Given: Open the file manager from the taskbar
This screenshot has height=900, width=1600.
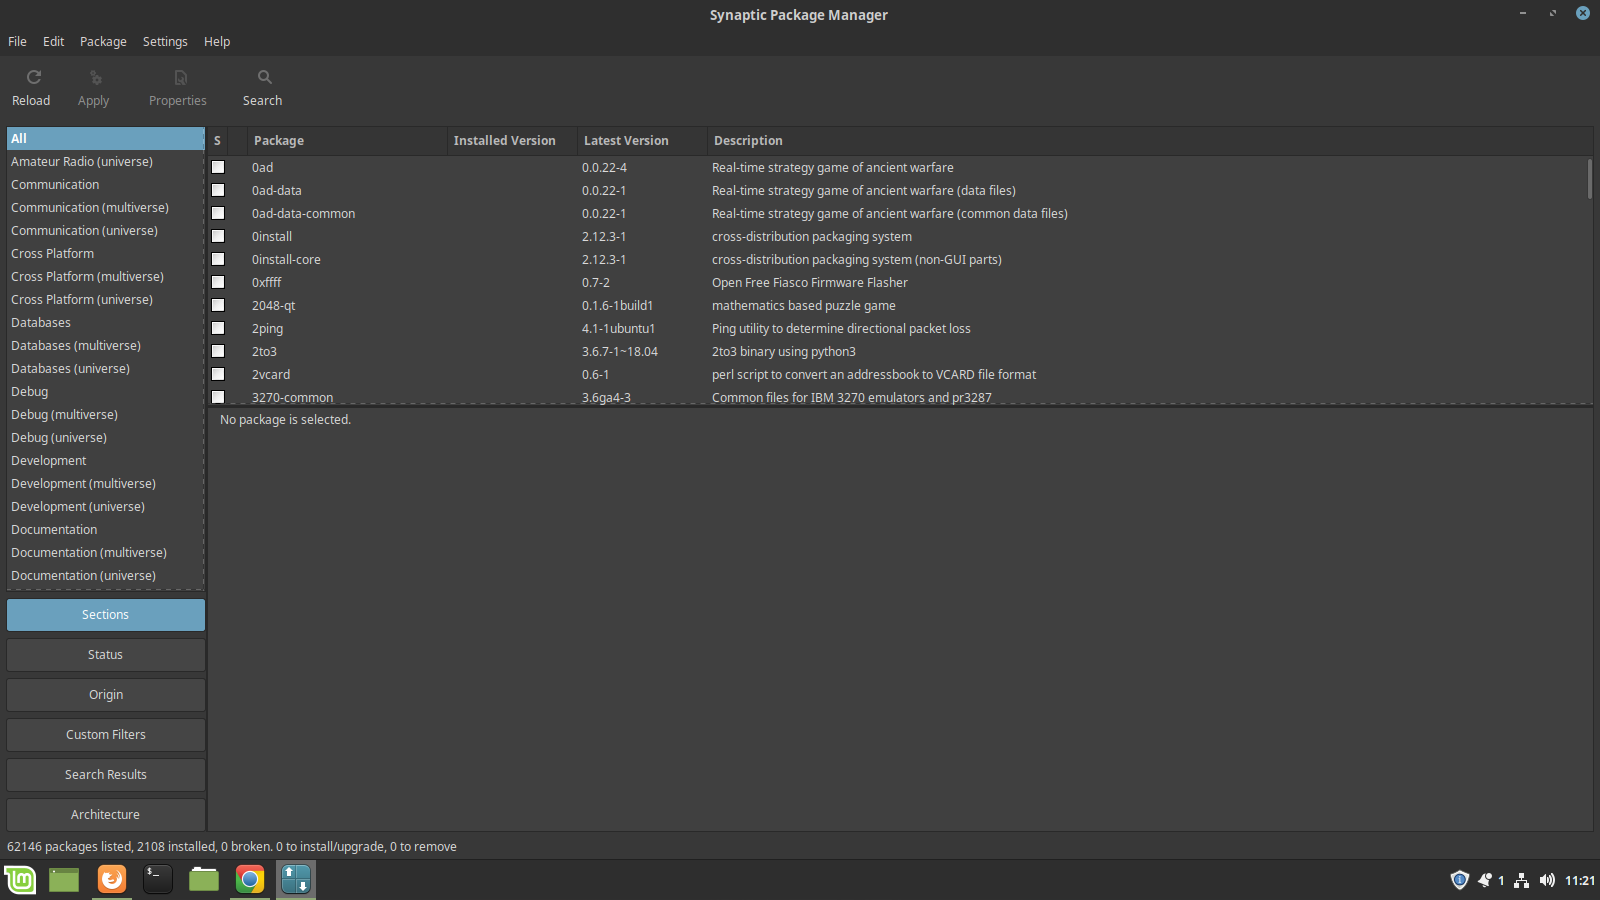Looking at the screenshot, I should coord(204,880).
